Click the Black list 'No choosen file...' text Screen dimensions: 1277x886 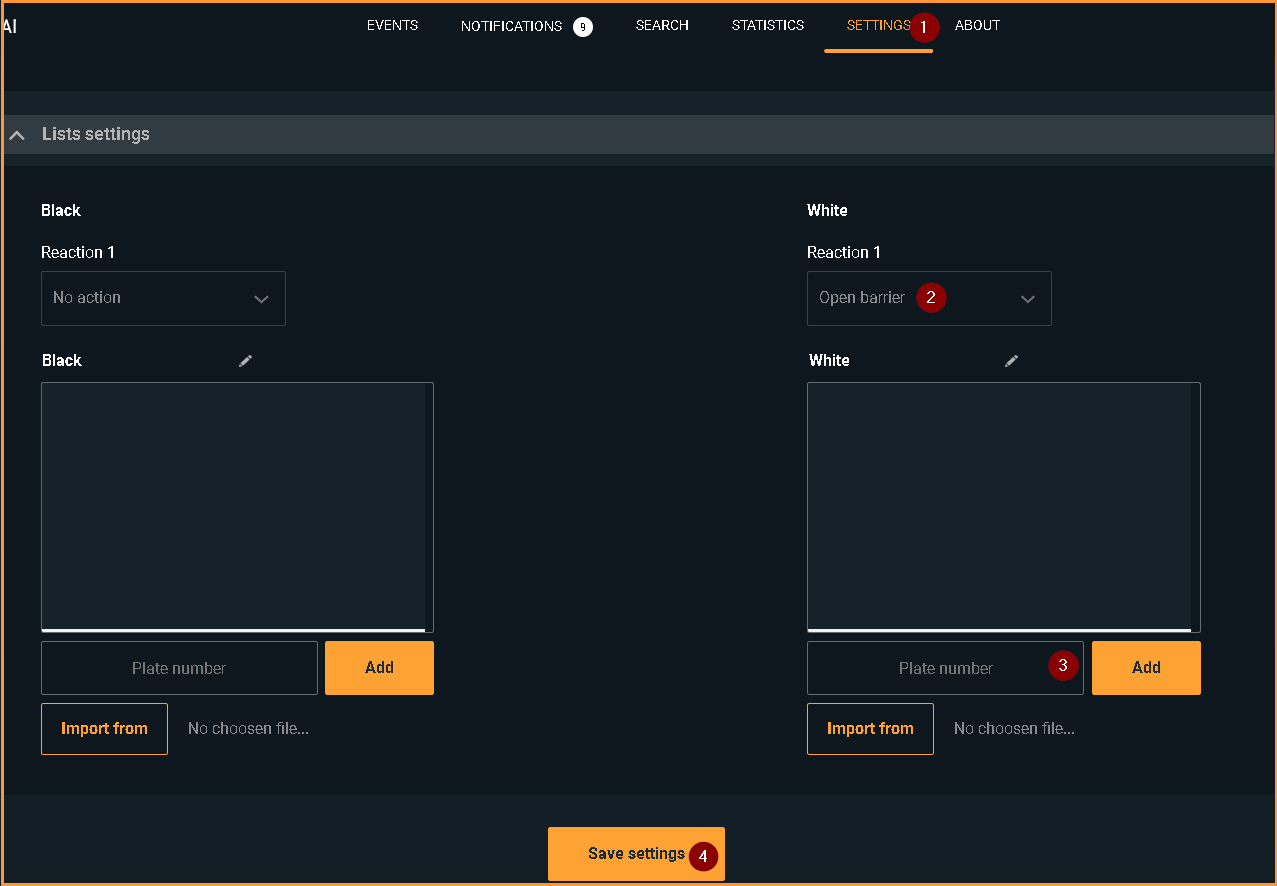[x=248, y=729]
